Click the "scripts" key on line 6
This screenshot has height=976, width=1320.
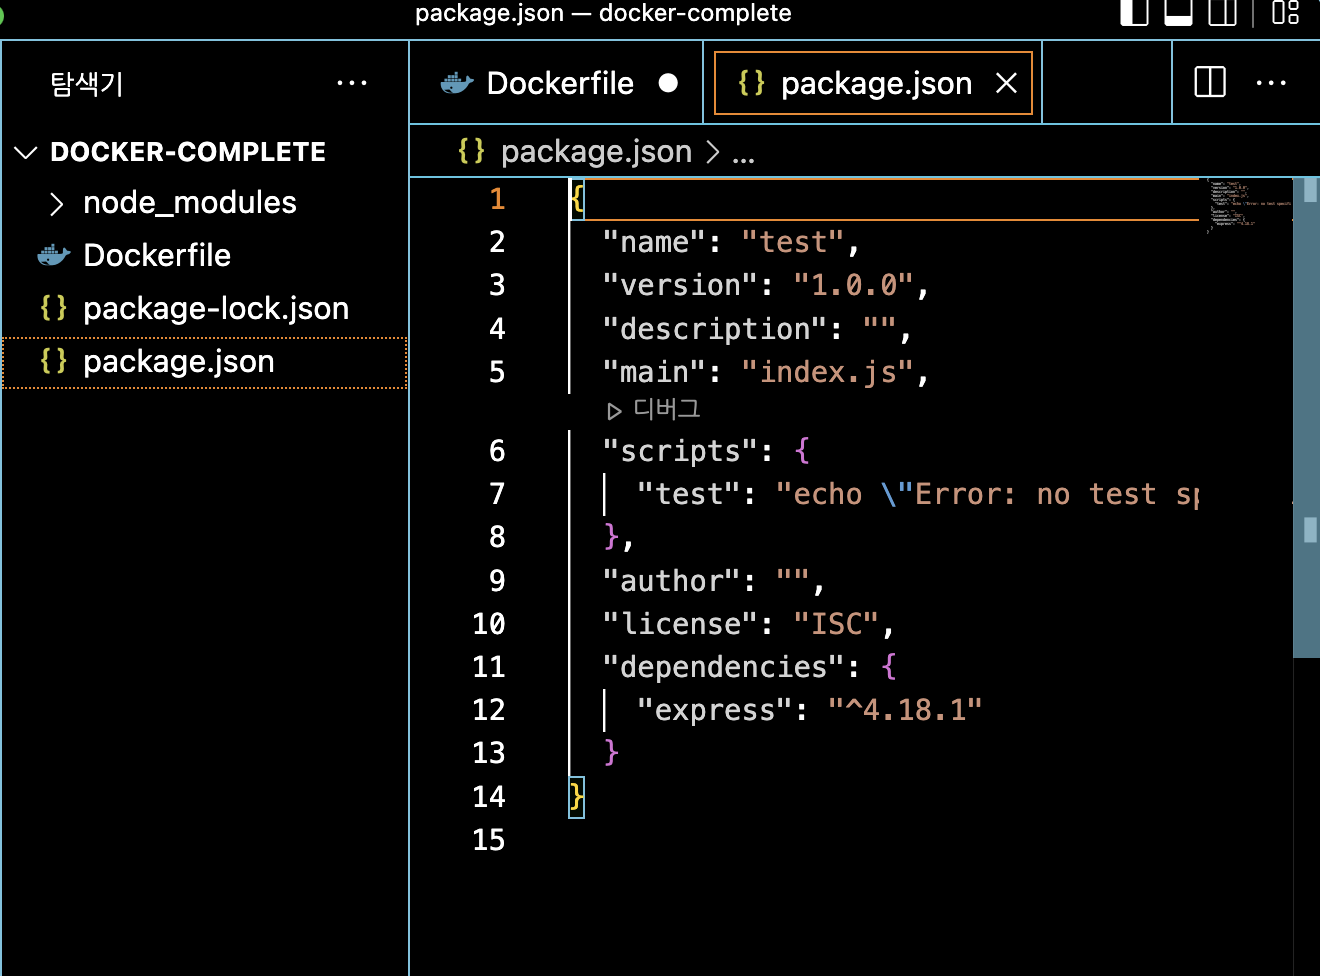click(x=680, y=451)
